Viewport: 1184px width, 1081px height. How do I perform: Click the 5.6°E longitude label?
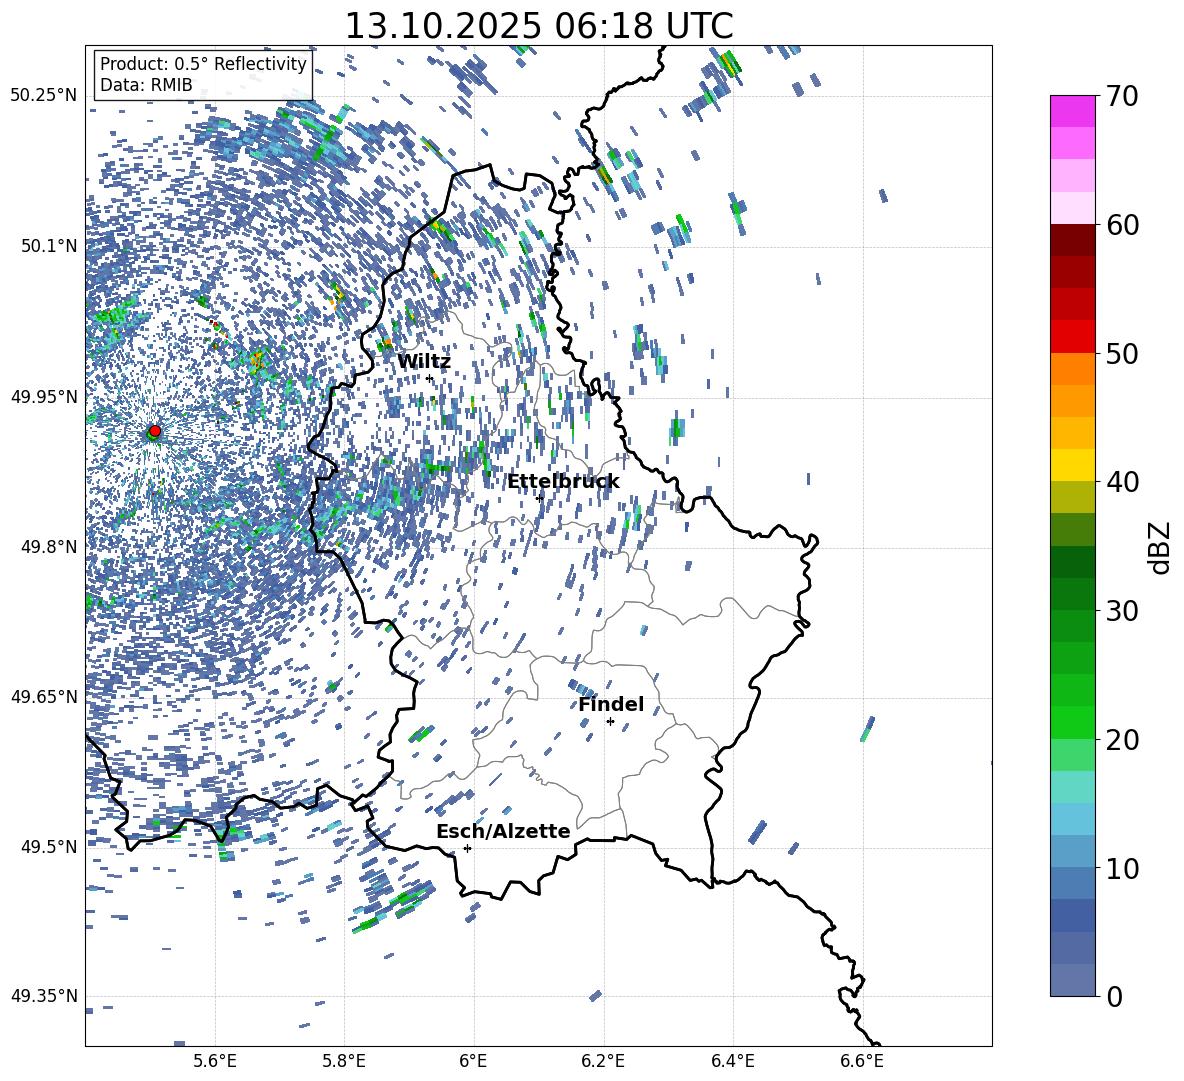[x=215, y=1061]
